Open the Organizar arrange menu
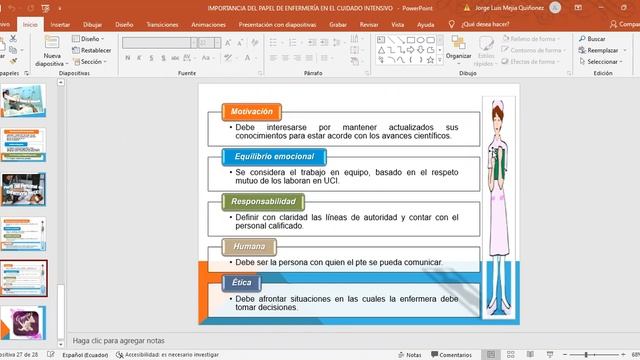Image resolution: width=640 pixels, height=360 pixels. 458,49
